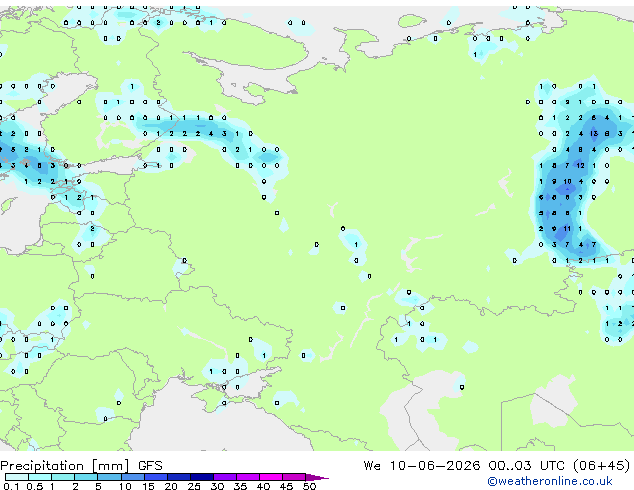634x490 pixels.
Task: Click the legend label '25'
Action: point(194,486)
